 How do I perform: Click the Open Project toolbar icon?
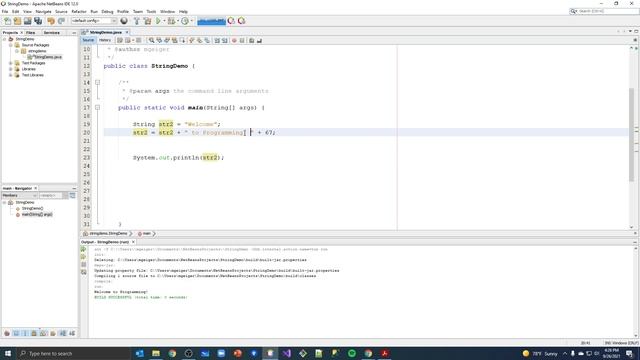click(27, 21)
